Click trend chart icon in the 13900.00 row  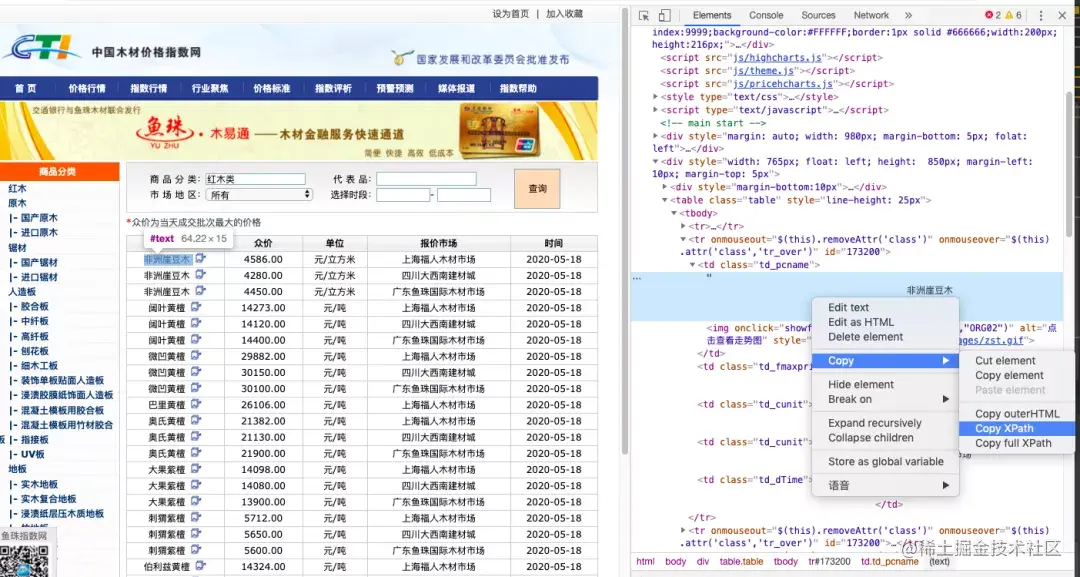coord(196,501)
